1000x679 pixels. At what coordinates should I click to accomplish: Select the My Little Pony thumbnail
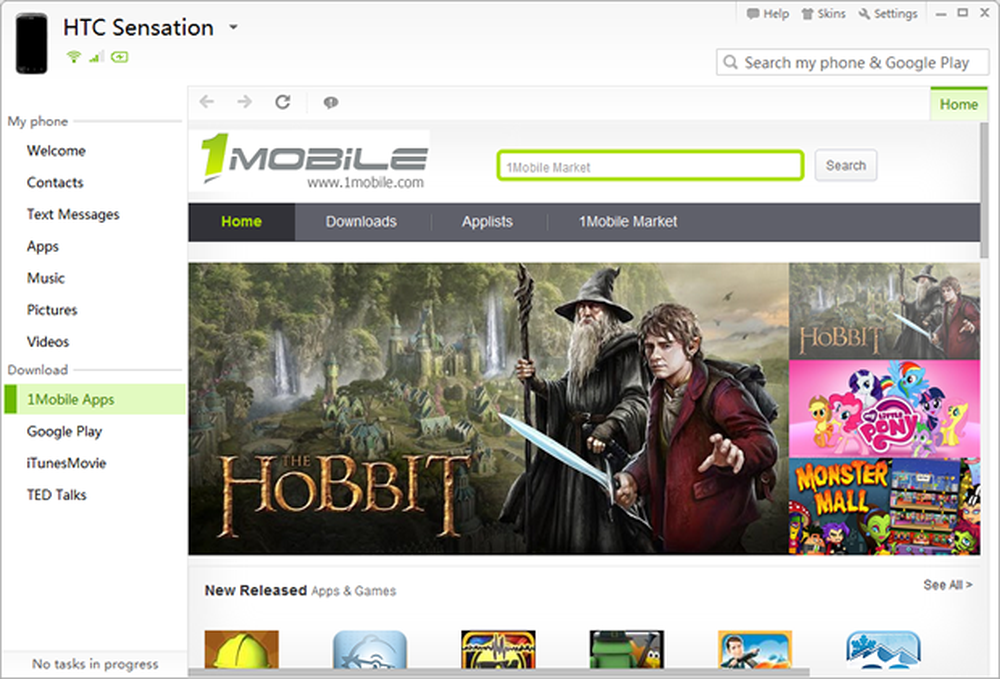pyautogui.click(x=884, y=409)
